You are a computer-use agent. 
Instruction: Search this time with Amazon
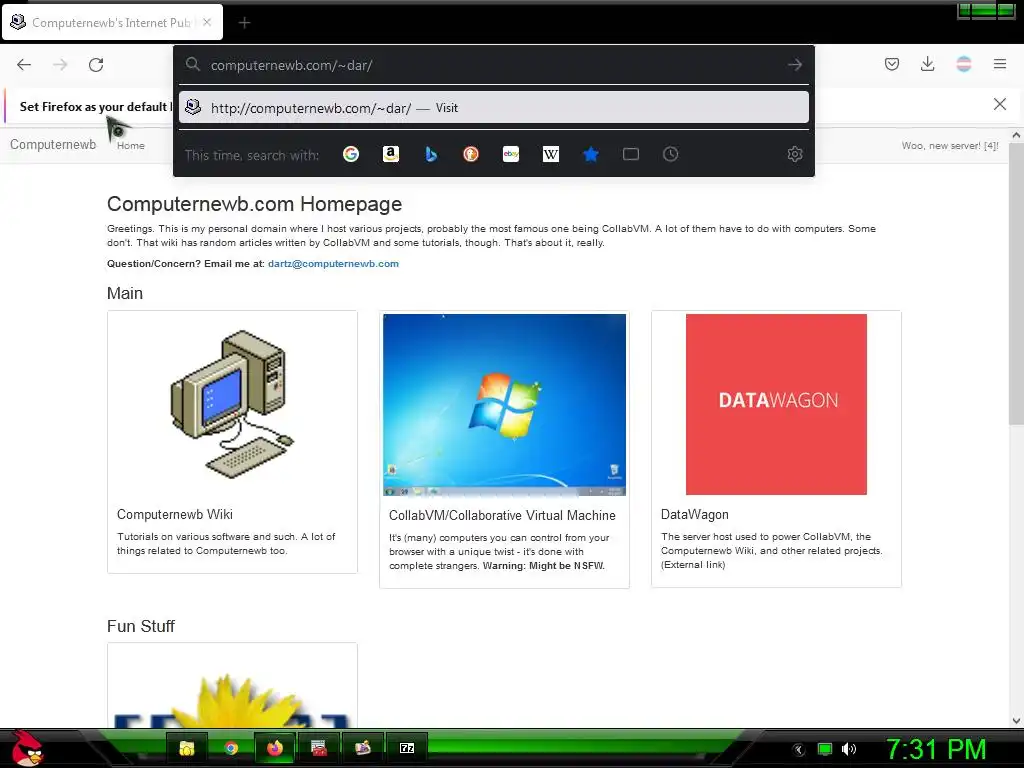pyautogui.click(x=391, y=154)
